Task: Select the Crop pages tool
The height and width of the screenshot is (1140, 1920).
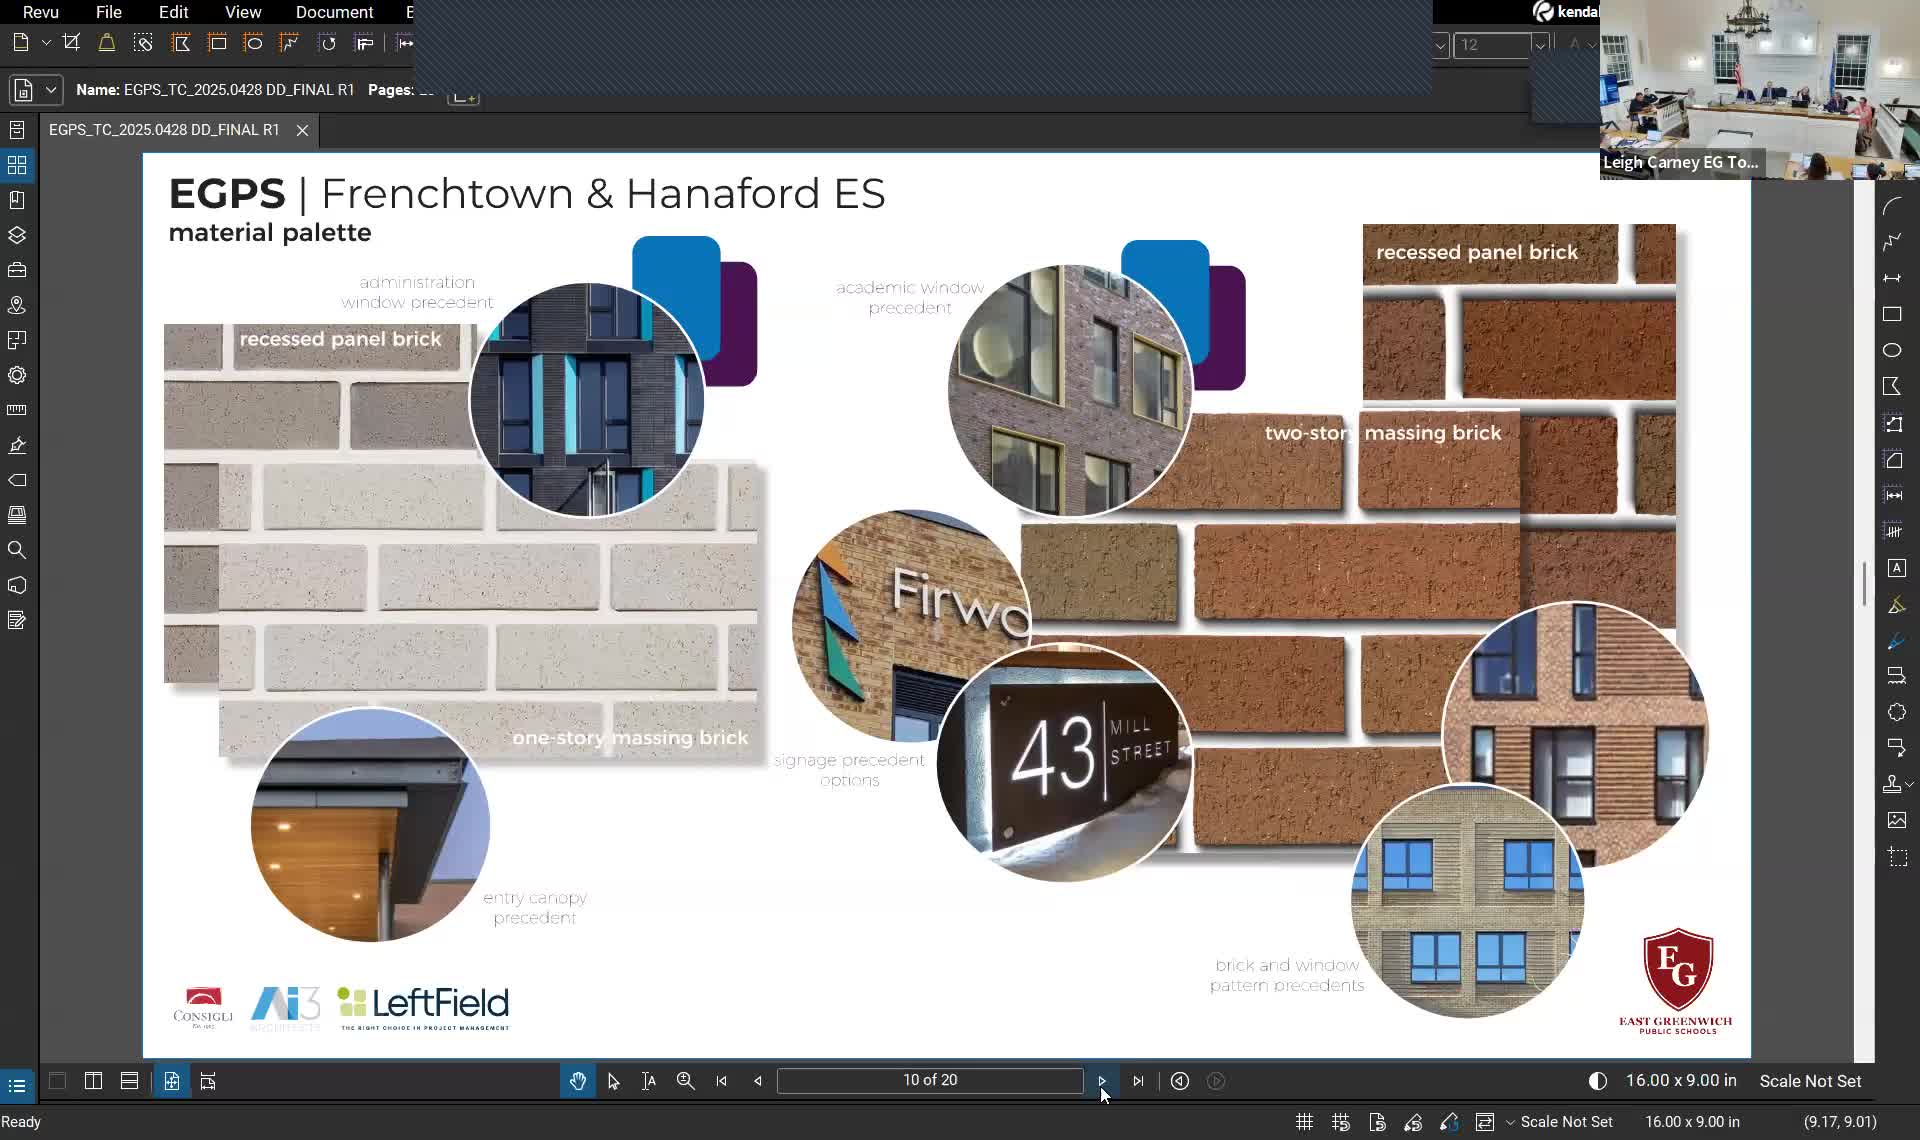Action: pyautogui.click(x=71, y=43)
